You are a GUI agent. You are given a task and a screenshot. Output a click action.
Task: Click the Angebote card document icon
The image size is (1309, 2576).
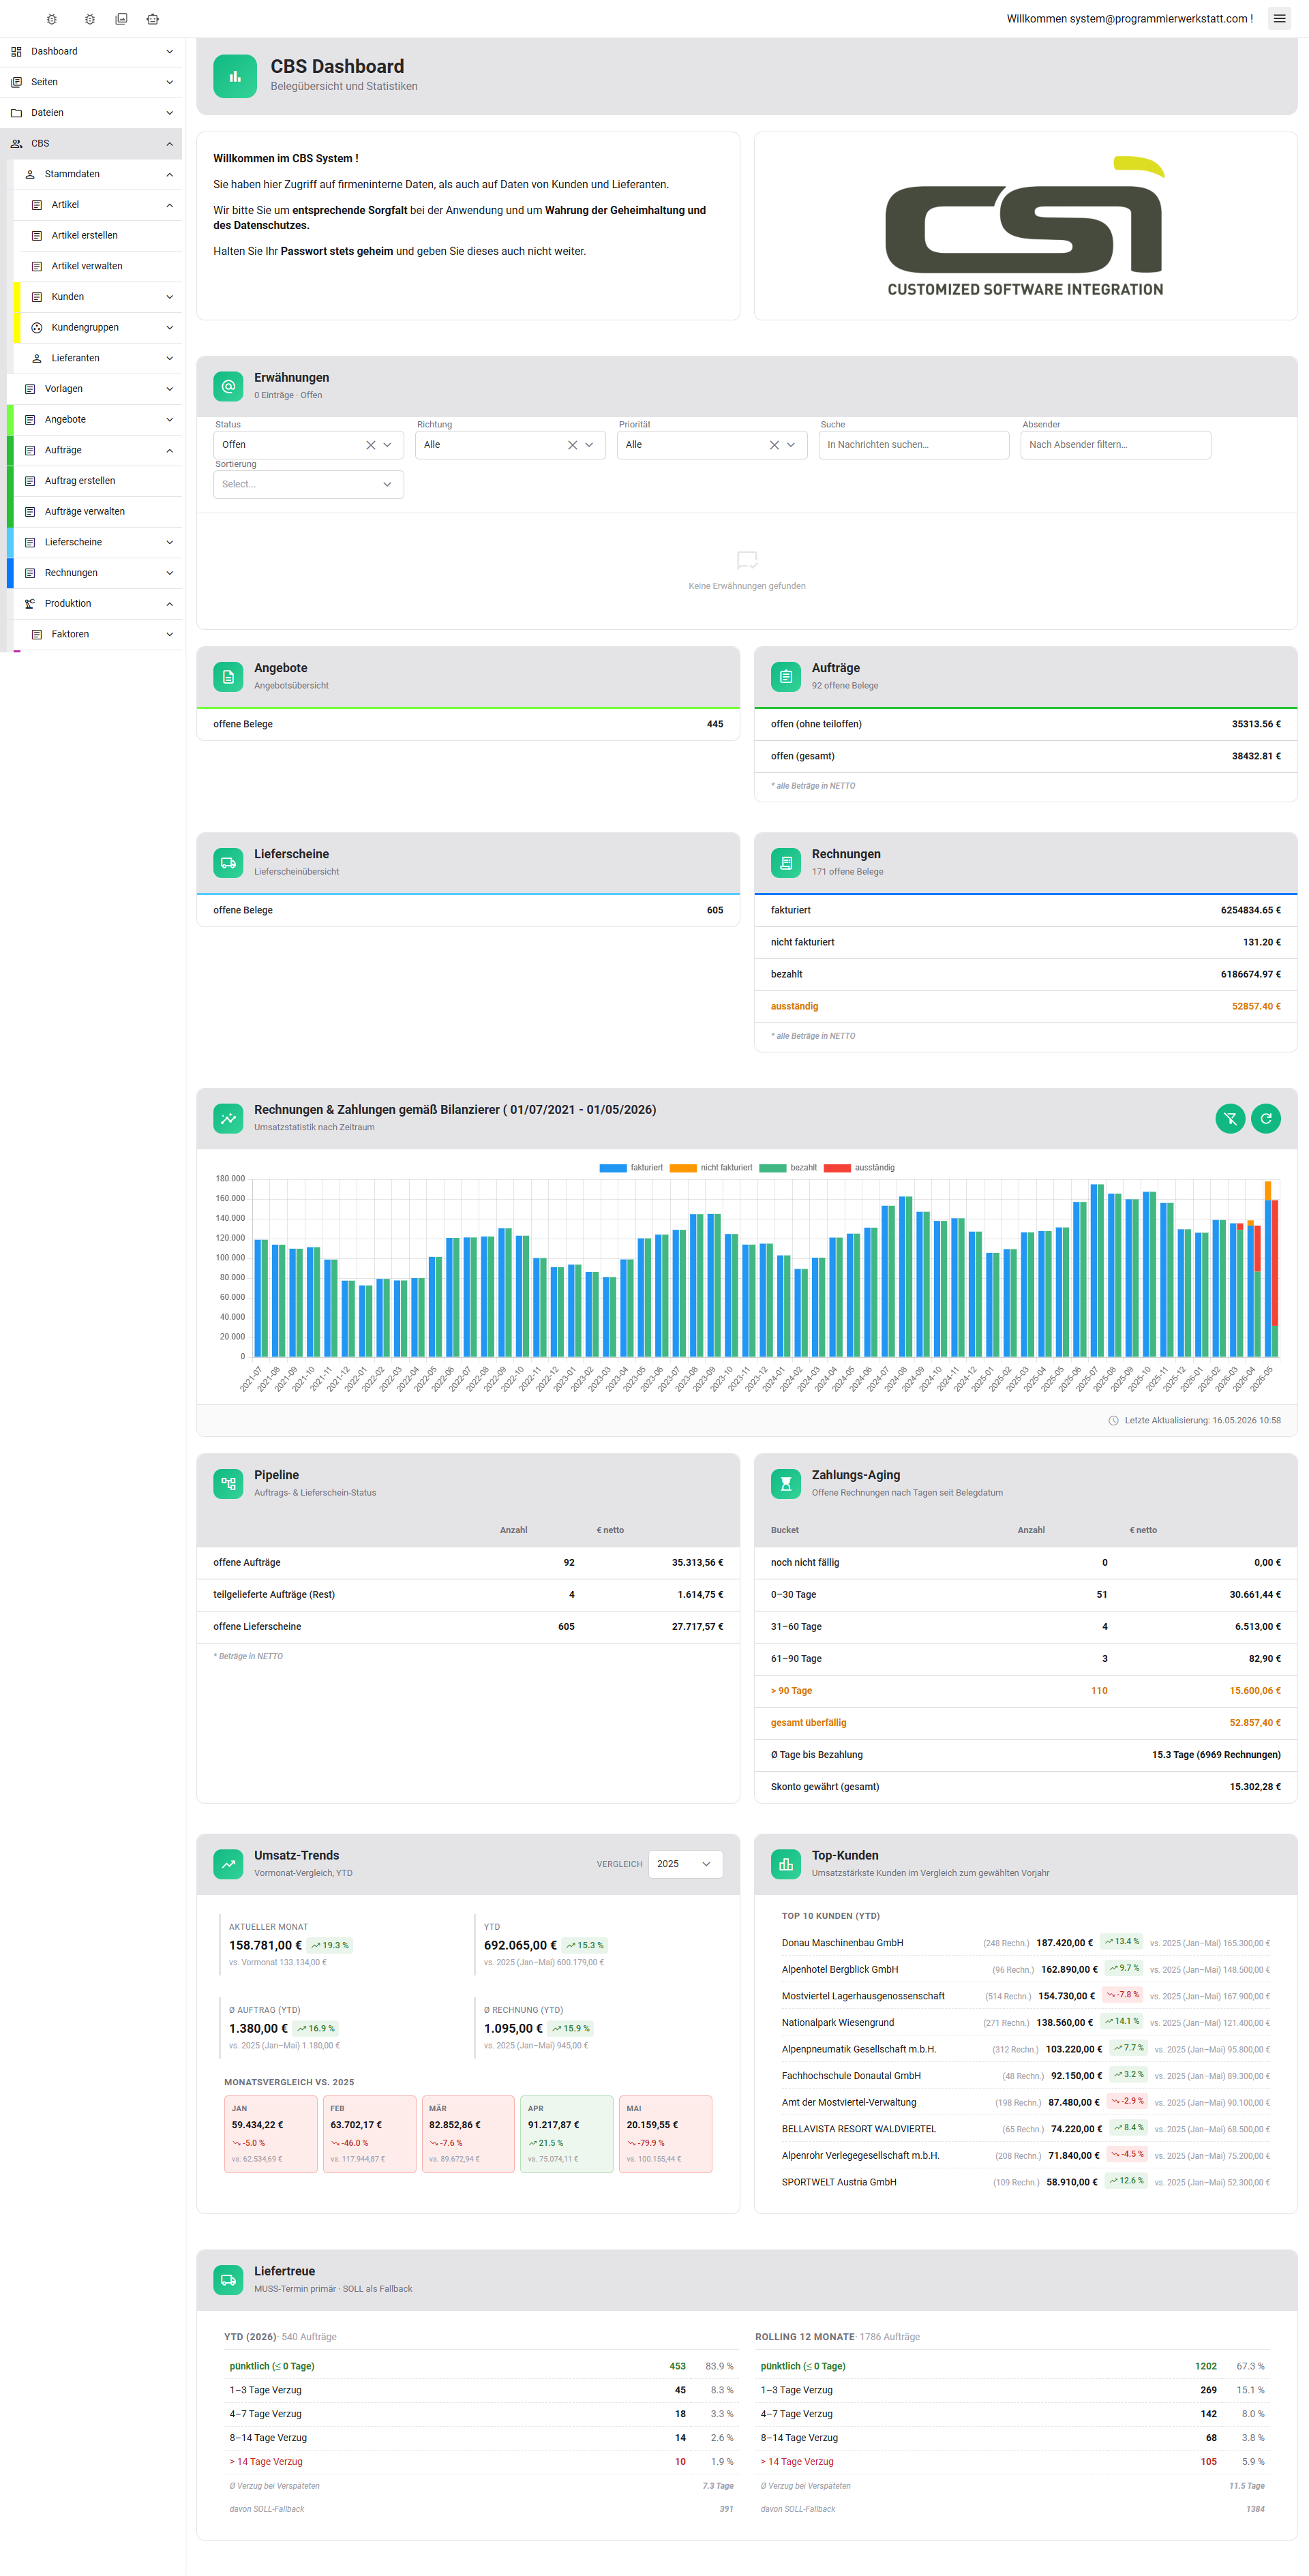pyautogui.click(x=228, y=677)
